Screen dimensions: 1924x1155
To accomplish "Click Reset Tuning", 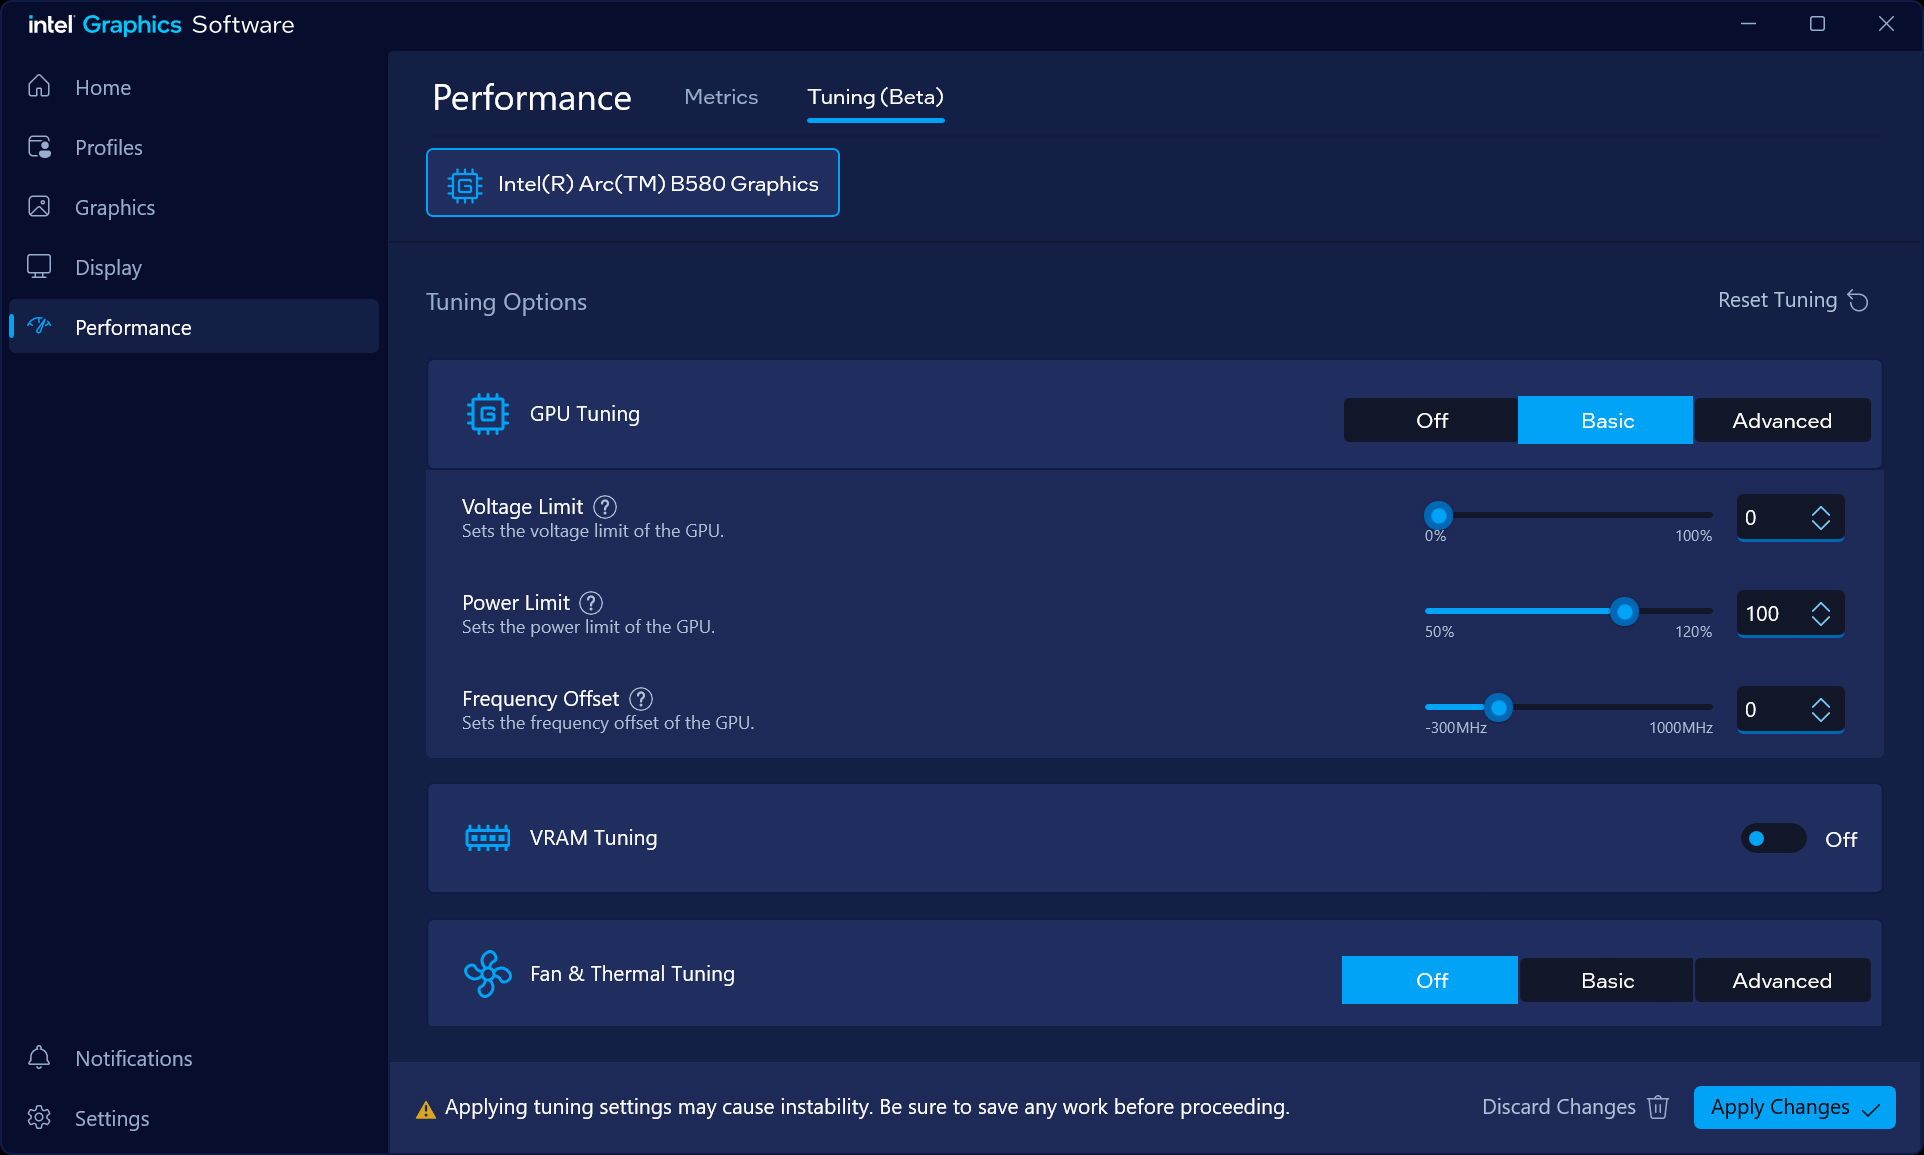I will pyautogui.click(x=1793, y=300).
